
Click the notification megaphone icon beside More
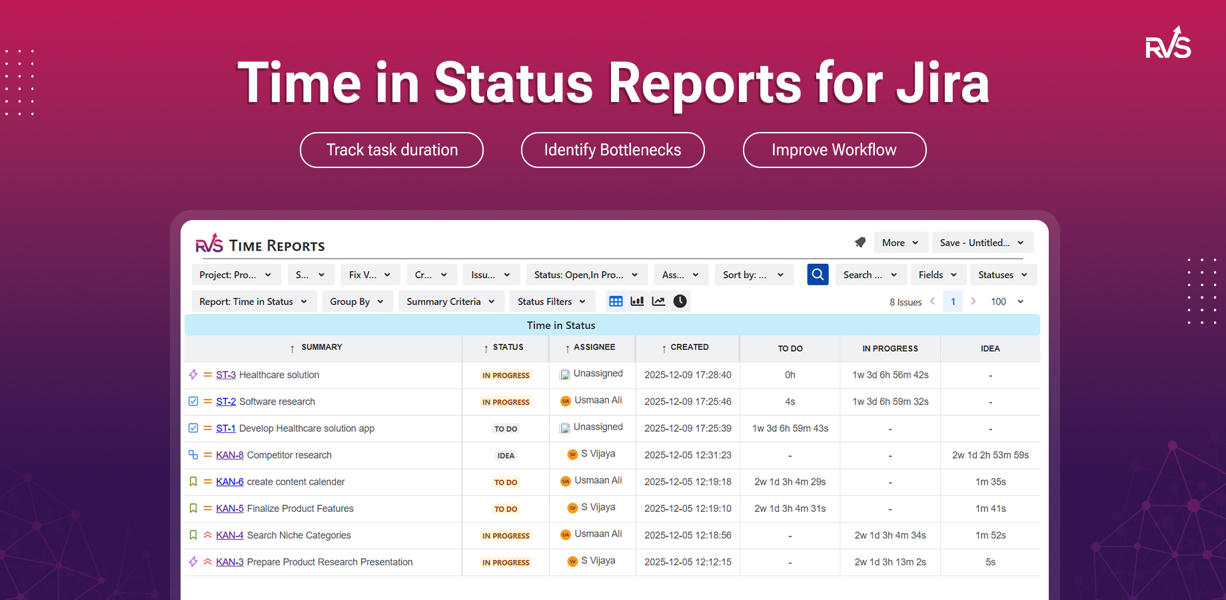click(860, 242)
